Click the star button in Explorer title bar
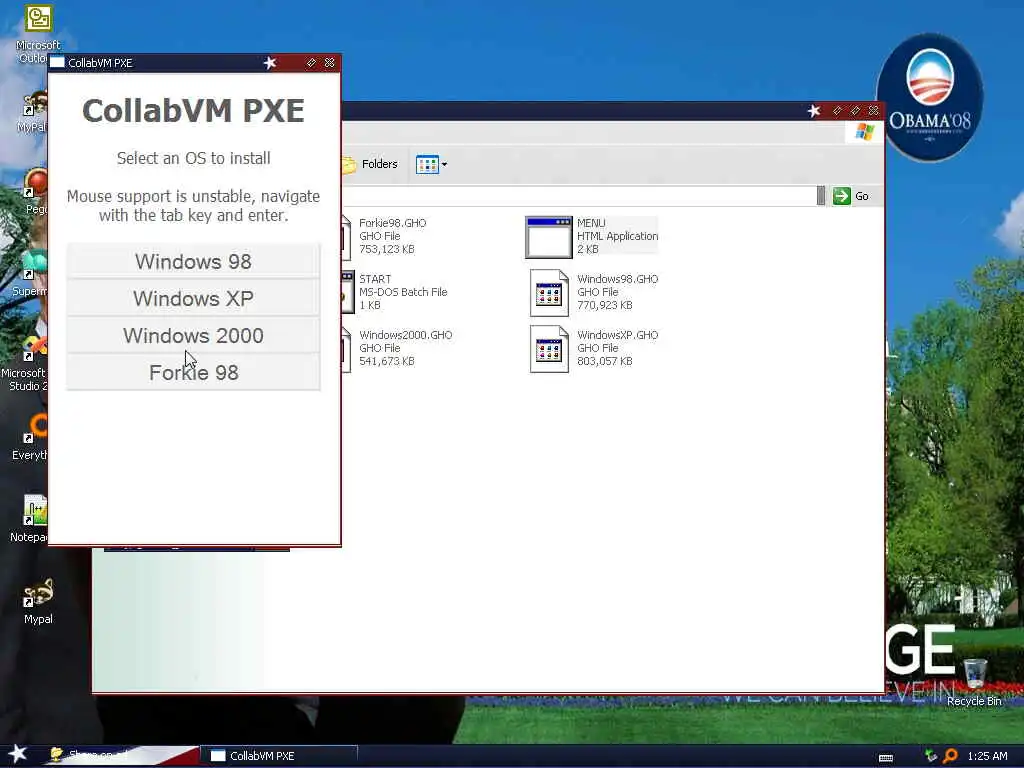 point(814,111)
